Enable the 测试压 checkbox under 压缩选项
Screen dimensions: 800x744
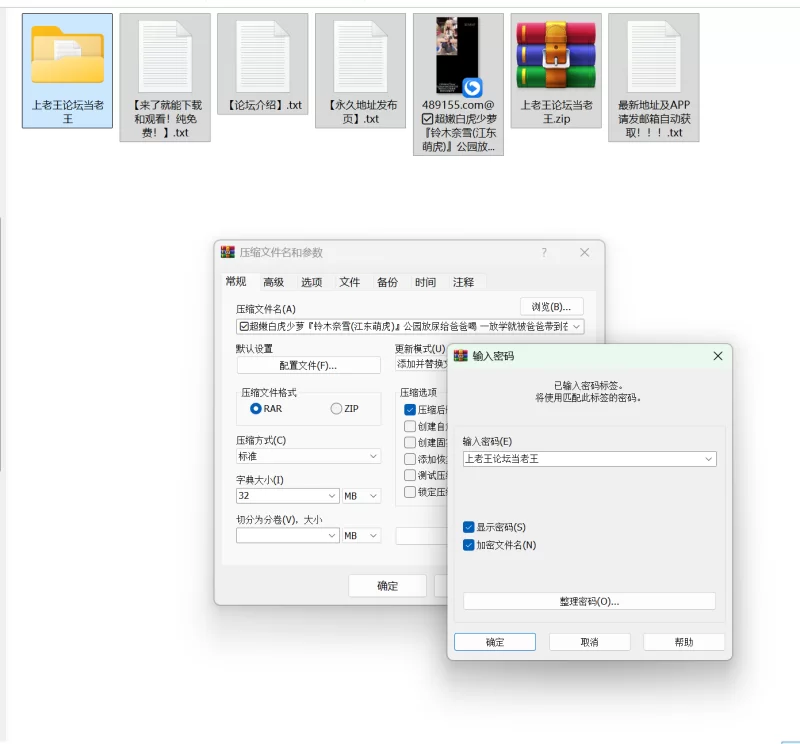coord(410,475)
